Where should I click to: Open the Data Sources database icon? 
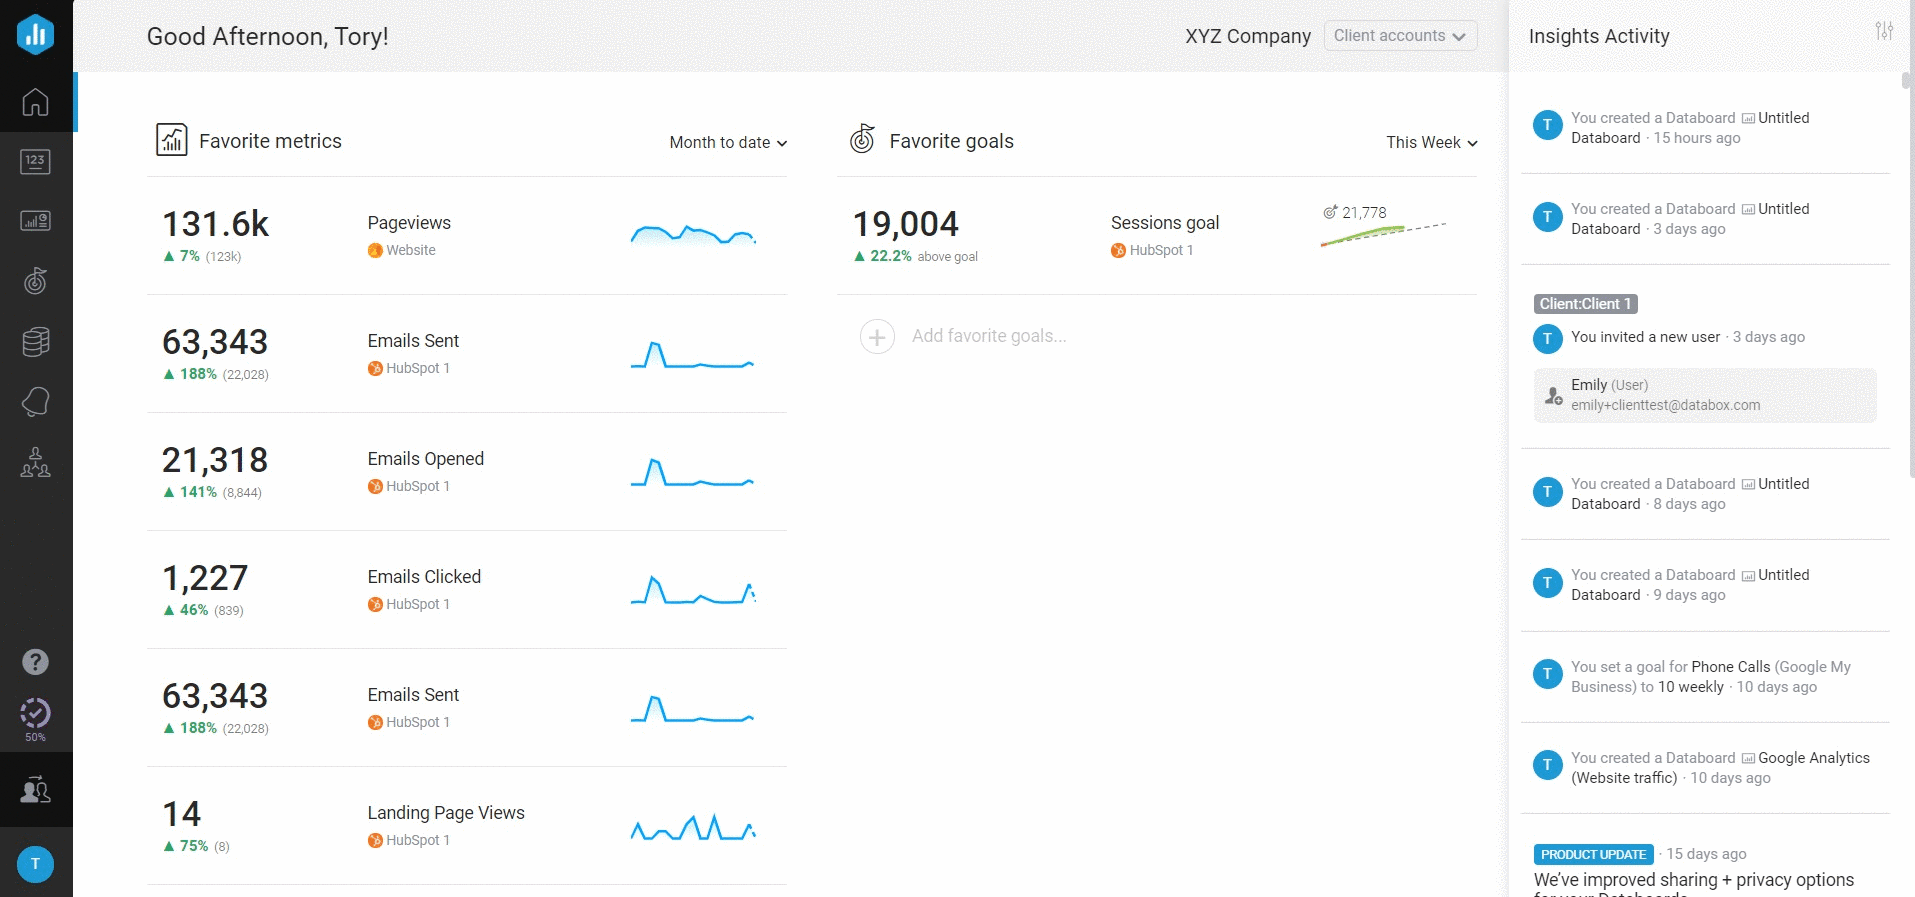pyautogui.click(x=35, y=342)
